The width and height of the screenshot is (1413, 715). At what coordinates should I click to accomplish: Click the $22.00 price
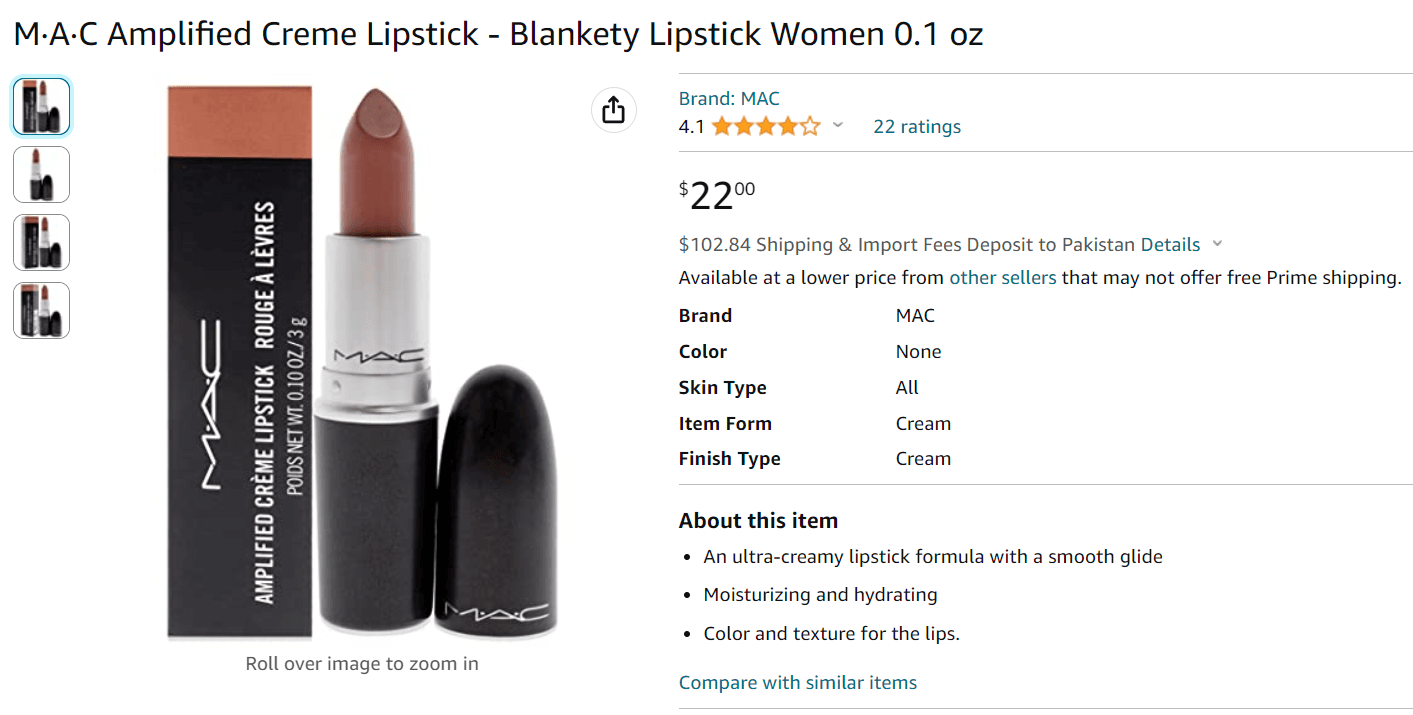pyautogui.click(x=717, y=195)
